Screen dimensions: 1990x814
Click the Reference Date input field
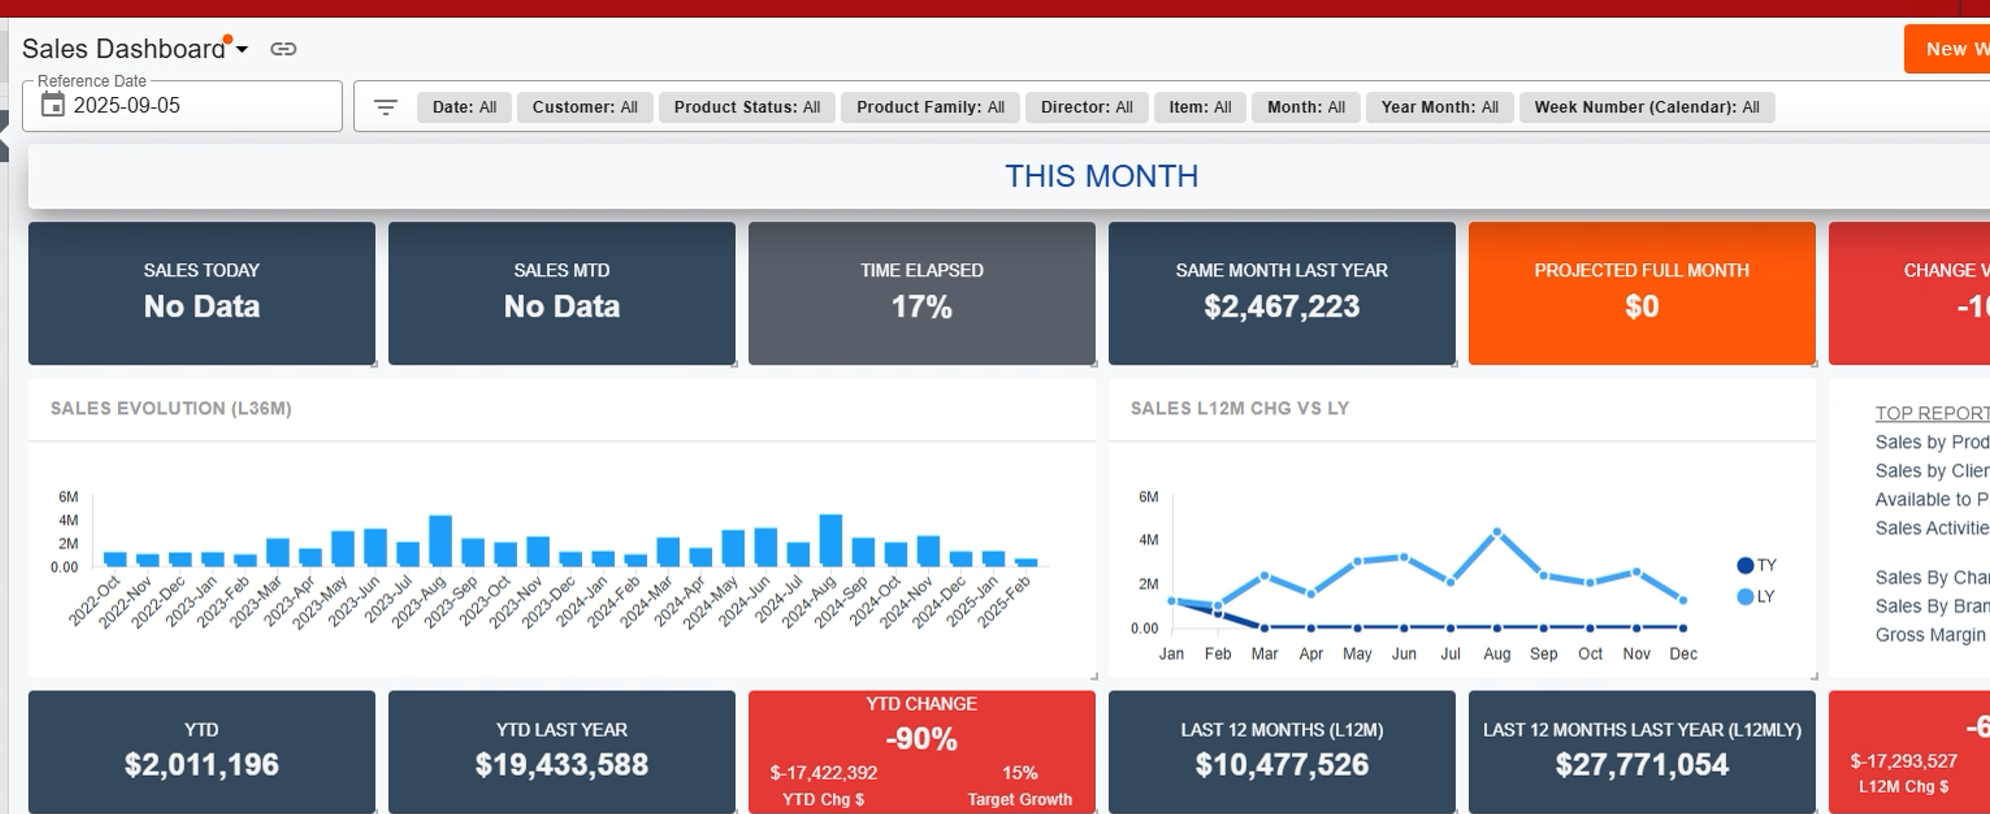coord(182,105)
